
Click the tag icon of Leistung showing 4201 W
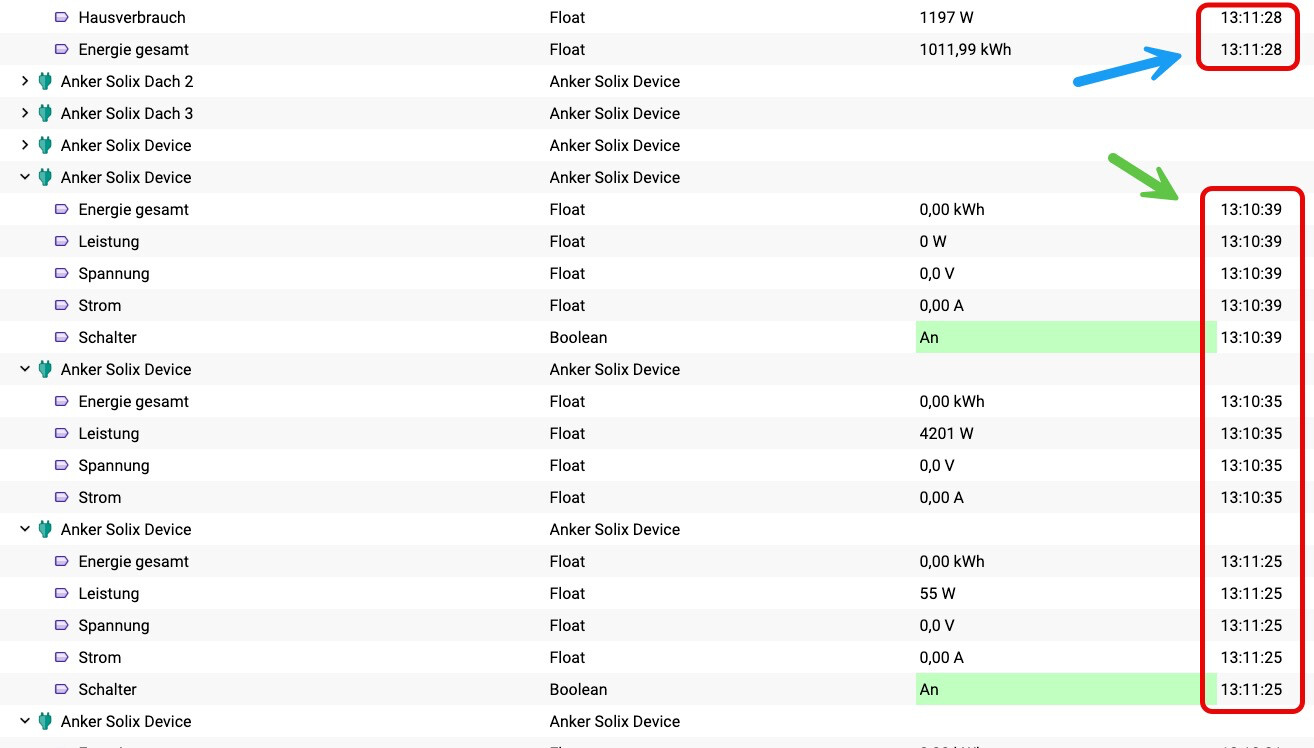pyautogui.click(x=62, y=433)
